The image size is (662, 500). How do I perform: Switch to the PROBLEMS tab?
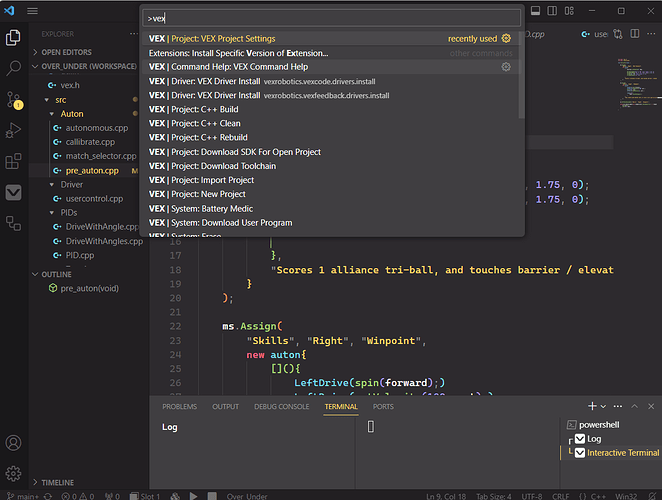coord(179,407)
